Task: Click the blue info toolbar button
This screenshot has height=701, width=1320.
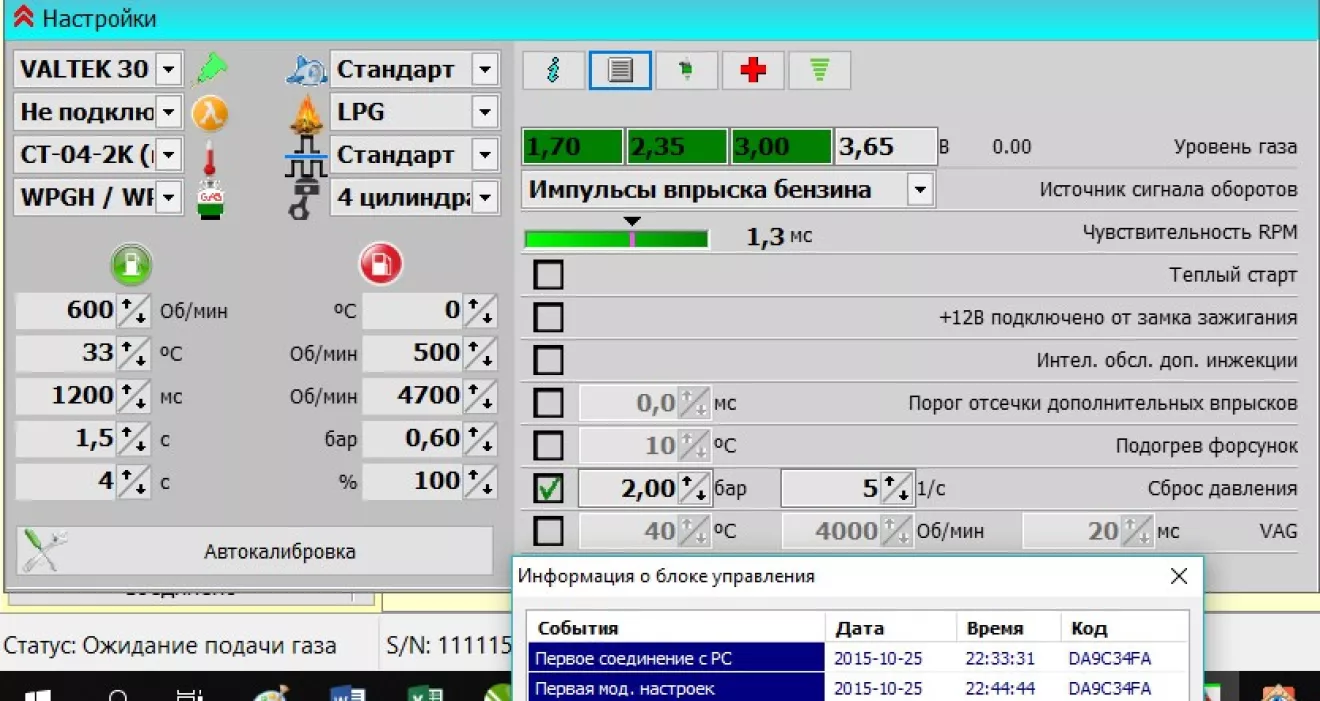Action: point(553,71)
